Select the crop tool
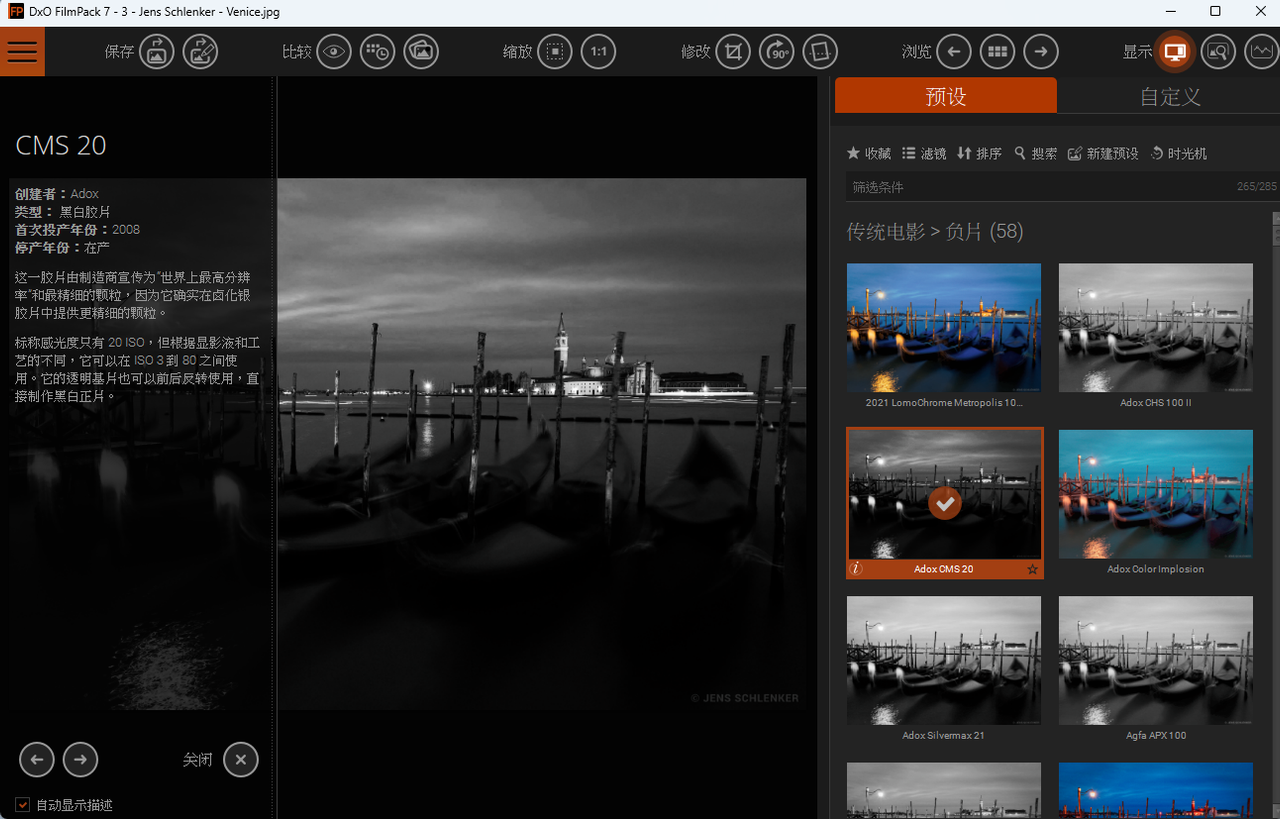The image size is (1280, 819). coord(734,52)
